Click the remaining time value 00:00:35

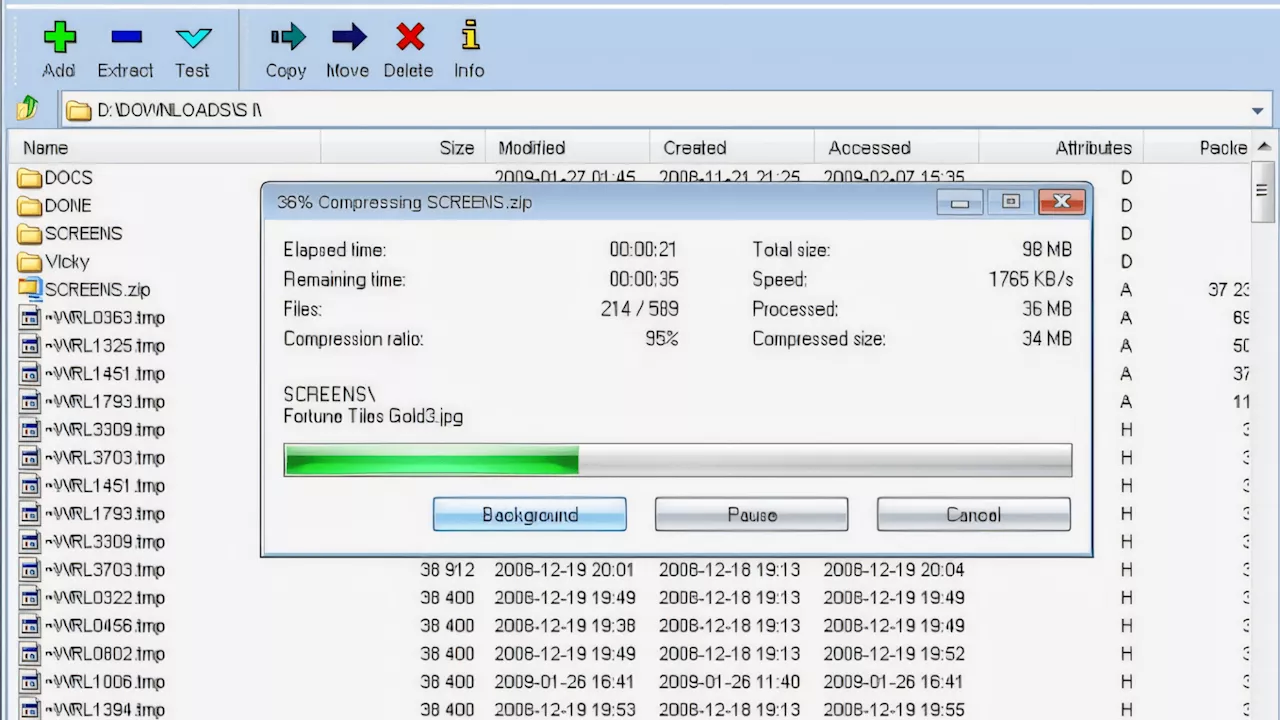click(643, 279)
